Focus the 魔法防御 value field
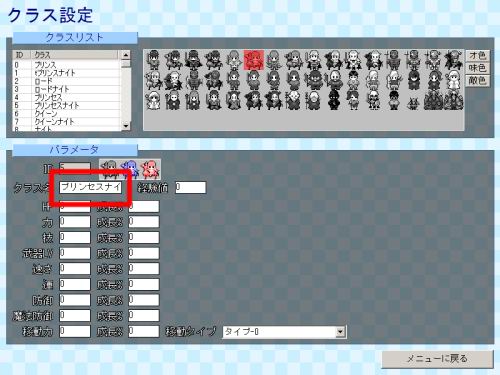This screenshot has height=375, width=500. click(75, 316)
